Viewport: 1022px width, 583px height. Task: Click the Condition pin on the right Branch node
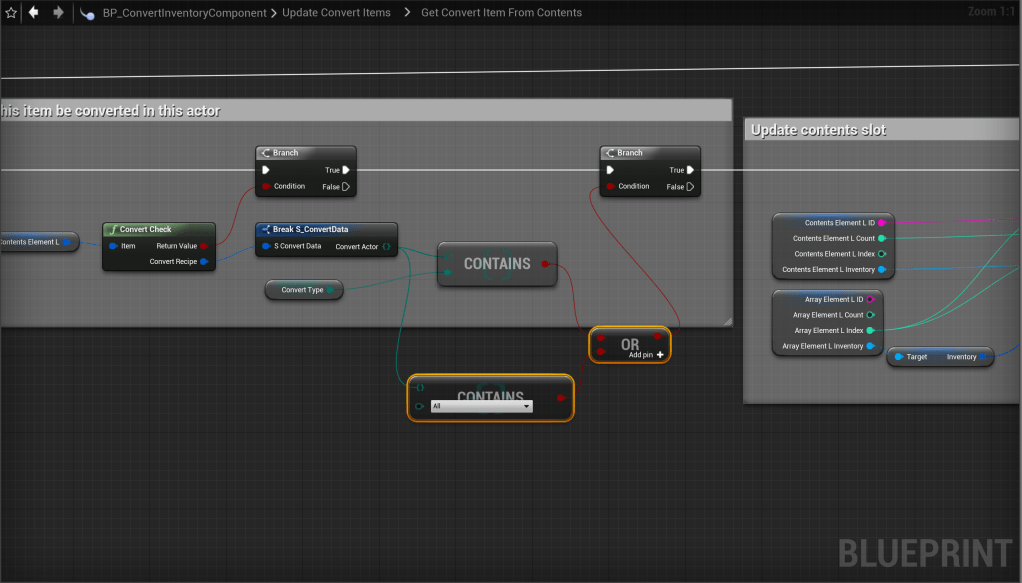coord(611,186)
